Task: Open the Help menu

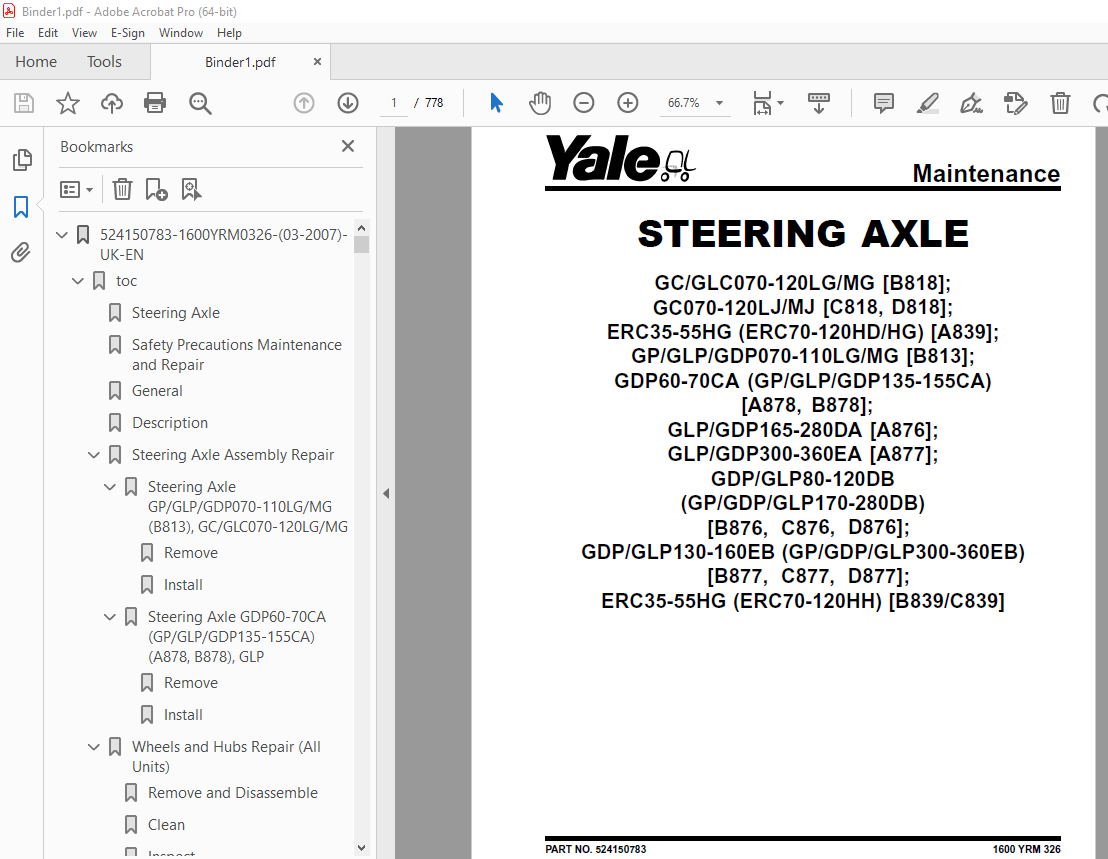Action: pyautogui.click(x=229, y=32)
